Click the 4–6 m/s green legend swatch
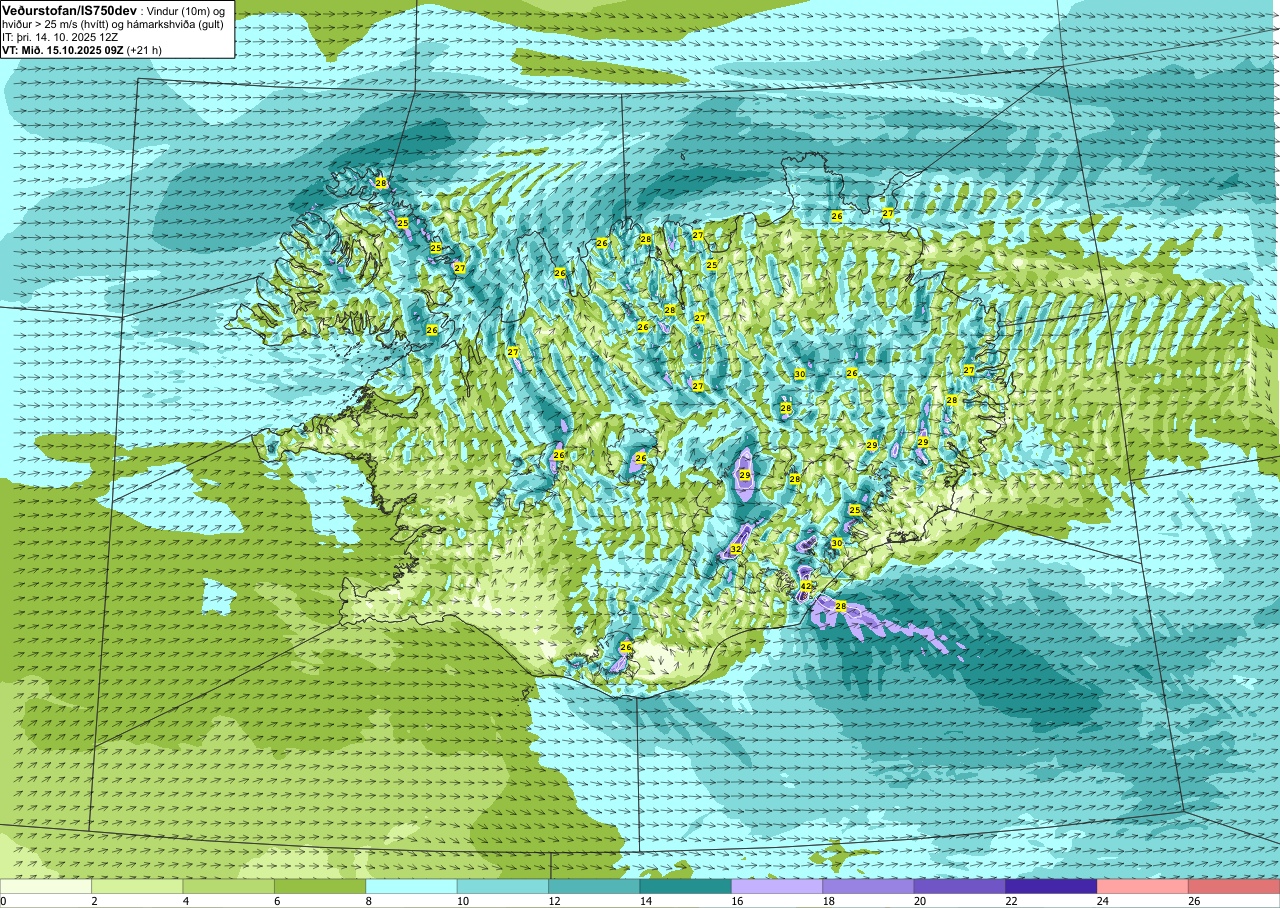The height and width of the screenshot is (908, 1280). pos(229,887)
